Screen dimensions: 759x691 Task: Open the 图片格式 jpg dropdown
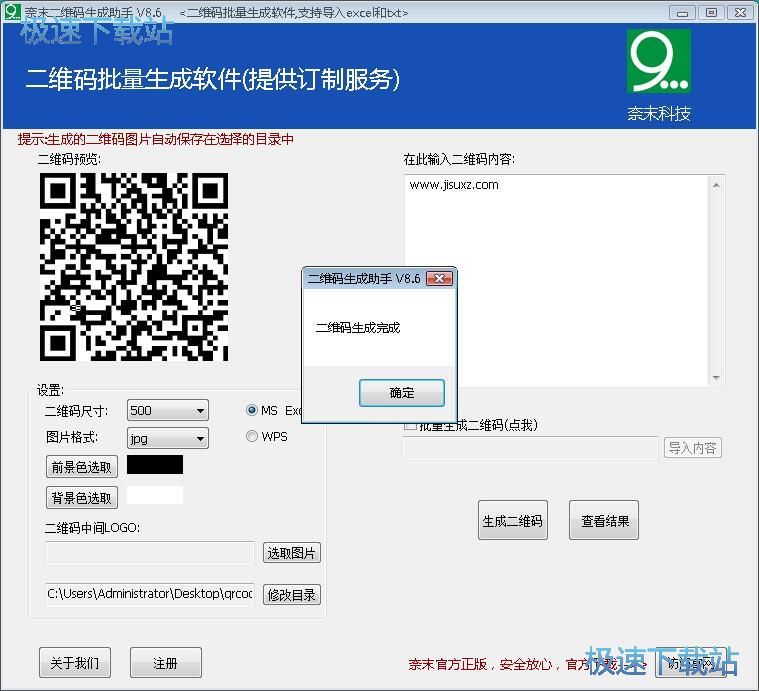click(x=167, y=438)
